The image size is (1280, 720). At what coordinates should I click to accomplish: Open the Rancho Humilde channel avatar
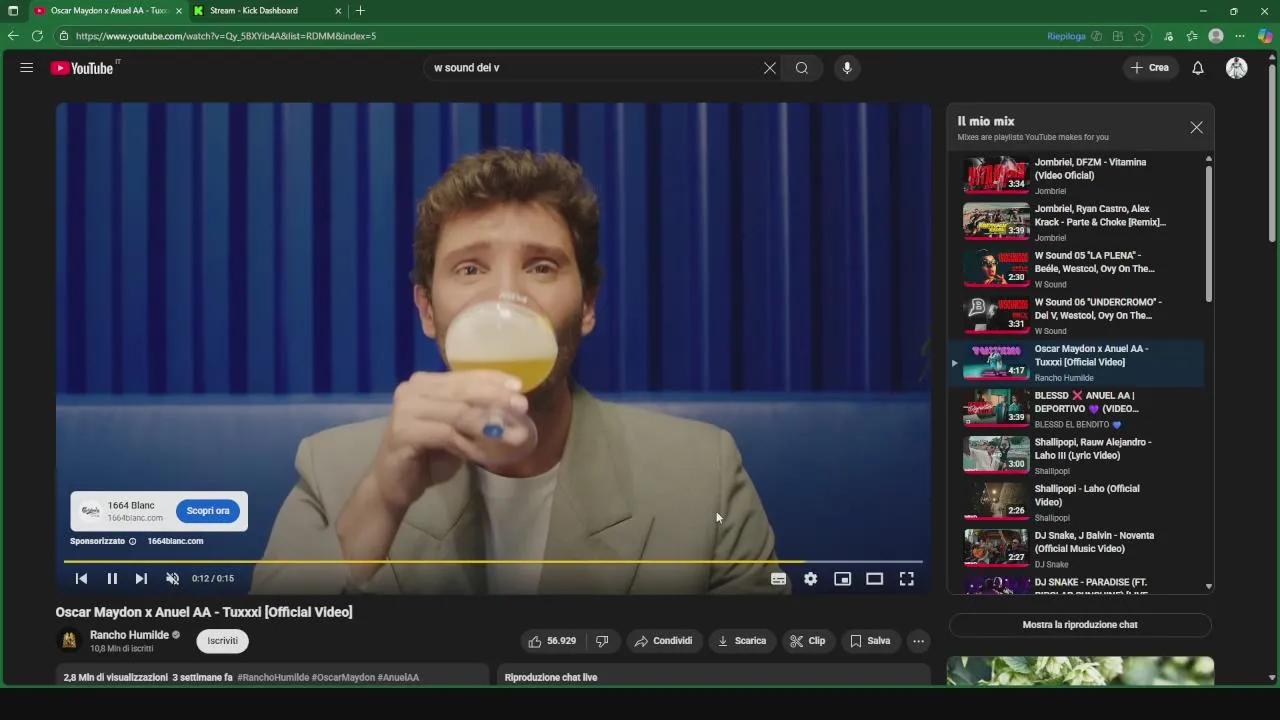(x=69, y=641)
